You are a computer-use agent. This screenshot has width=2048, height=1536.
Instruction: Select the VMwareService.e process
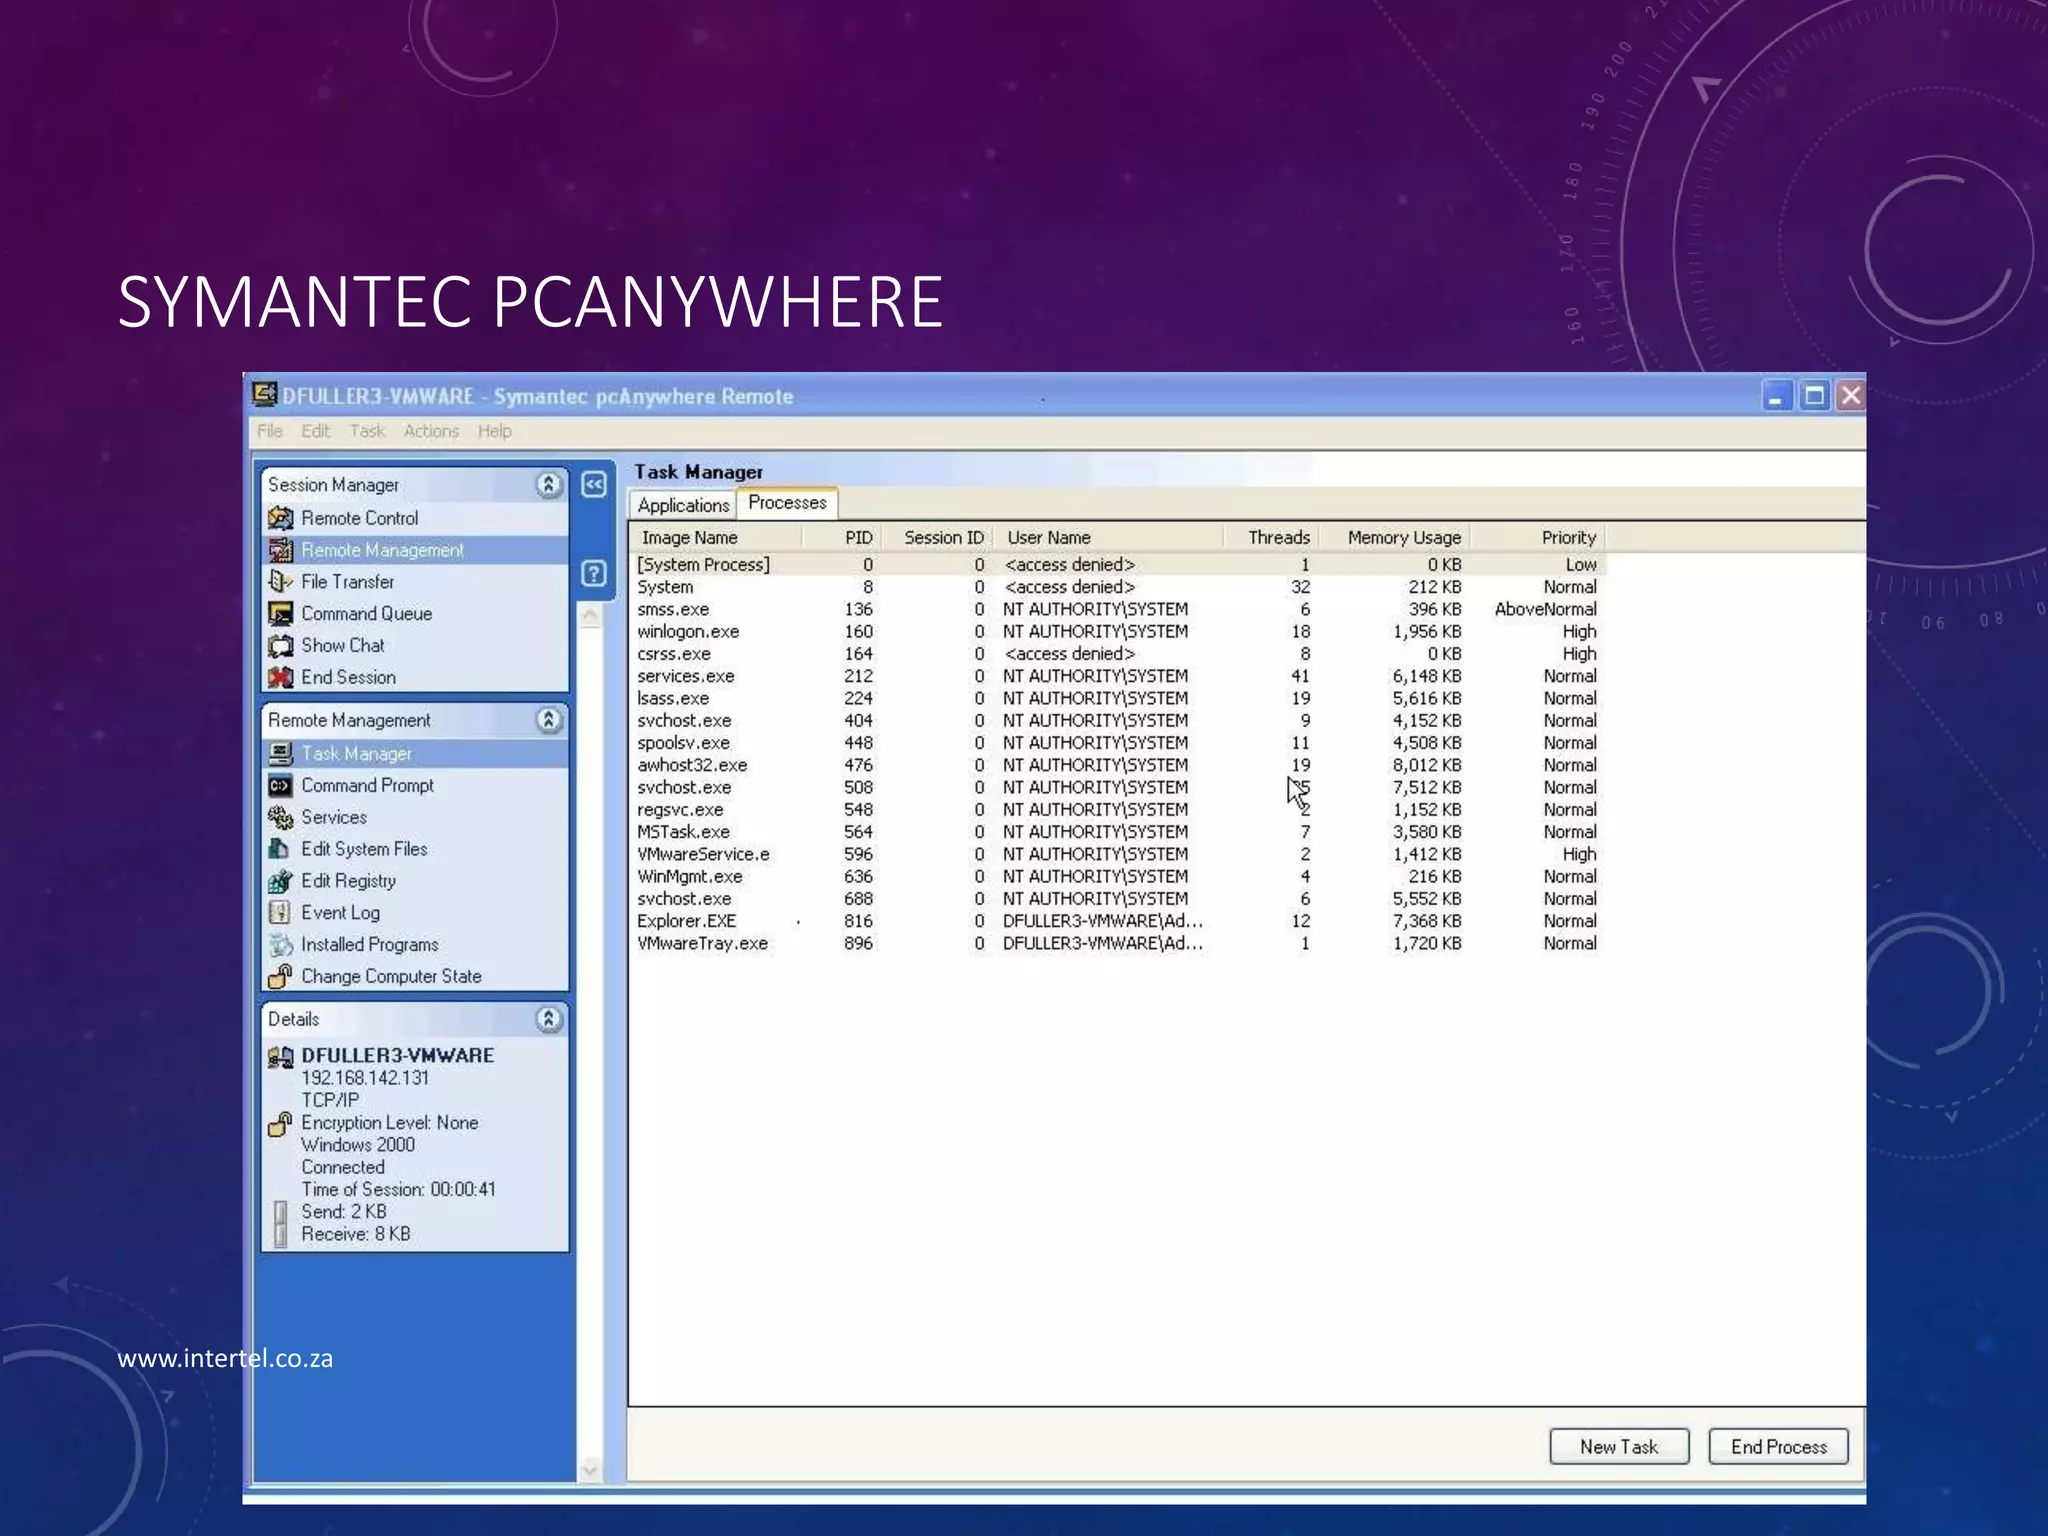pos(1117,854)
